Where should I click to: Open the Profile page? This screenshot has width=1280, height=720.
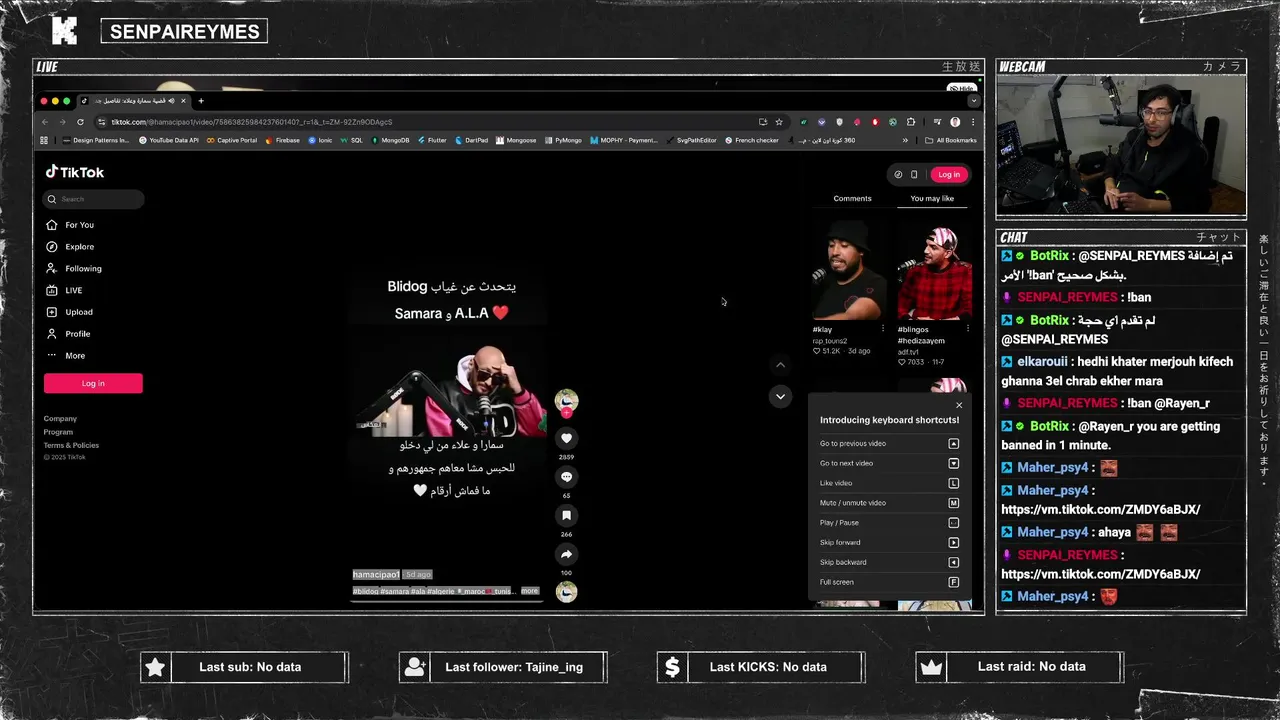point(70,334)
